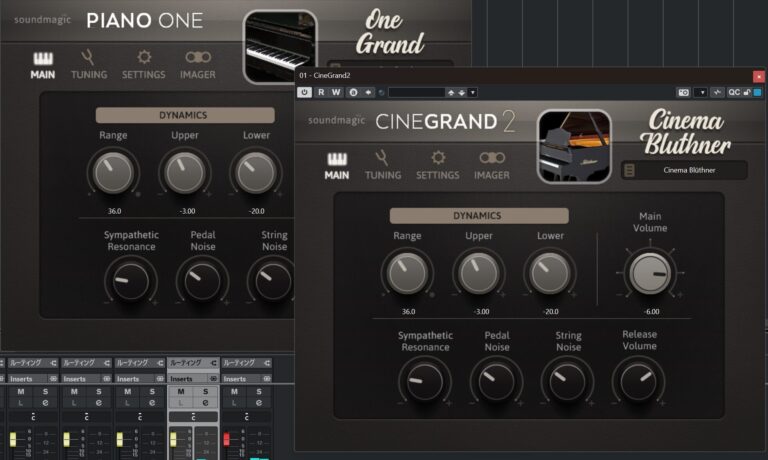
Task: Open channel editor 'e' on red-fader channel
Action: coord(259,403)
